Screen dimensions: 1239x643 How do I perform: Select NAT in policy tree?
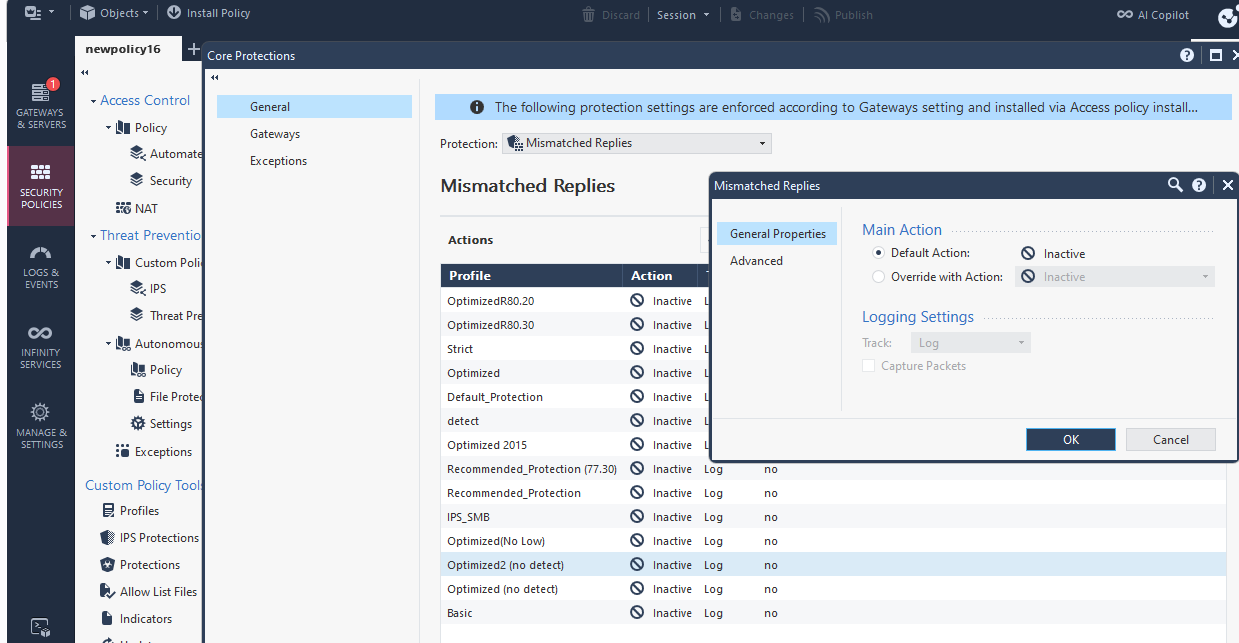click(x=137, y=209)
